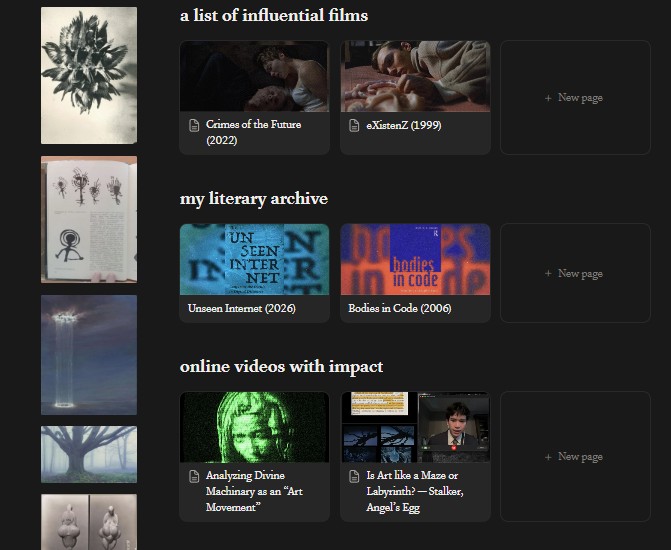Click the open book with figure drawings image
The image size is (671, 550).
[x=89, y=220]
